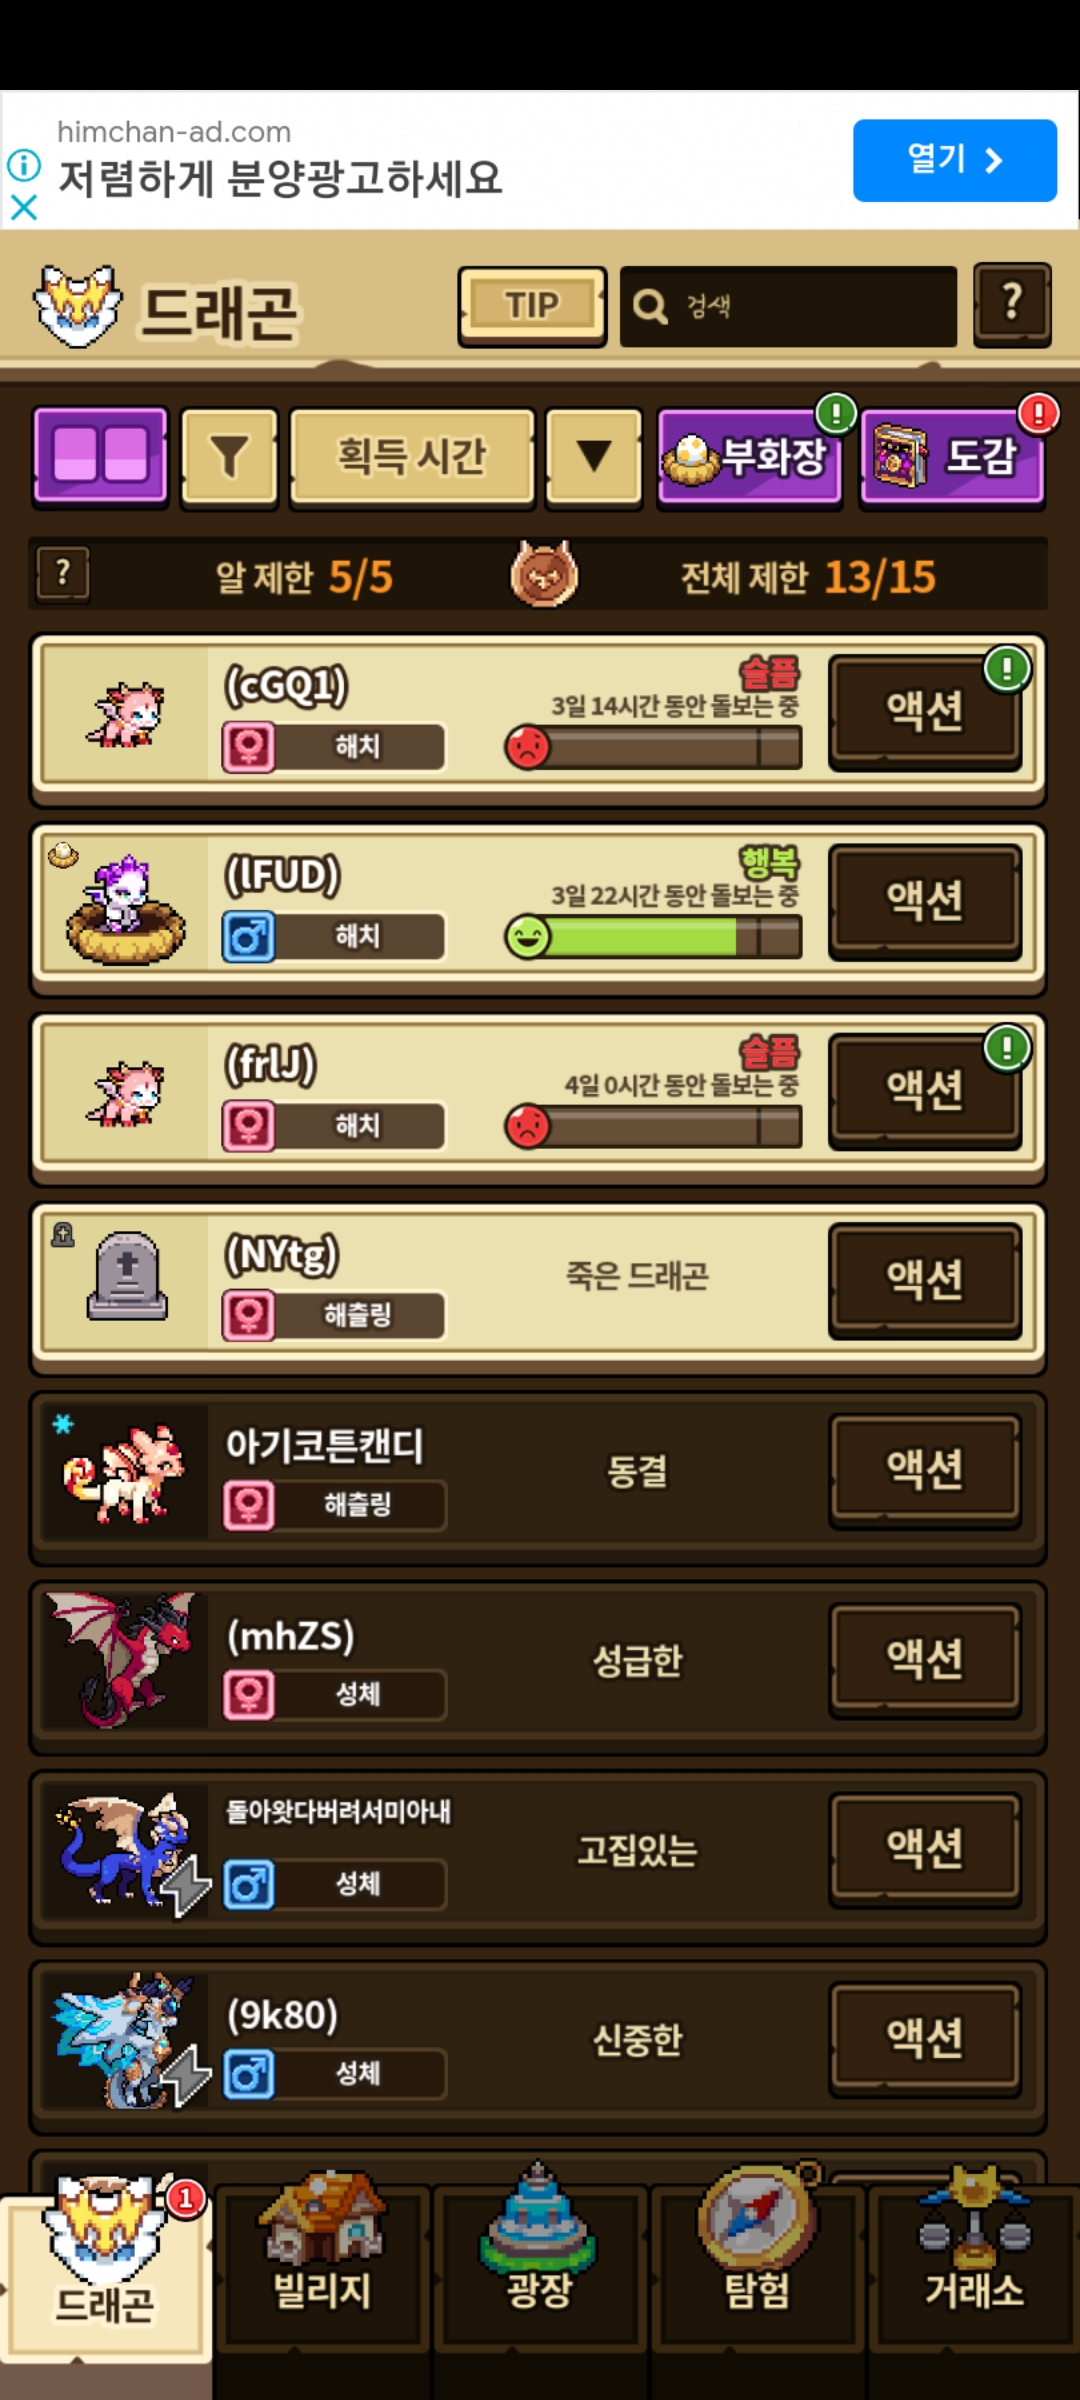
Task: Open the TIP button
Action: (x=532, y=305)
